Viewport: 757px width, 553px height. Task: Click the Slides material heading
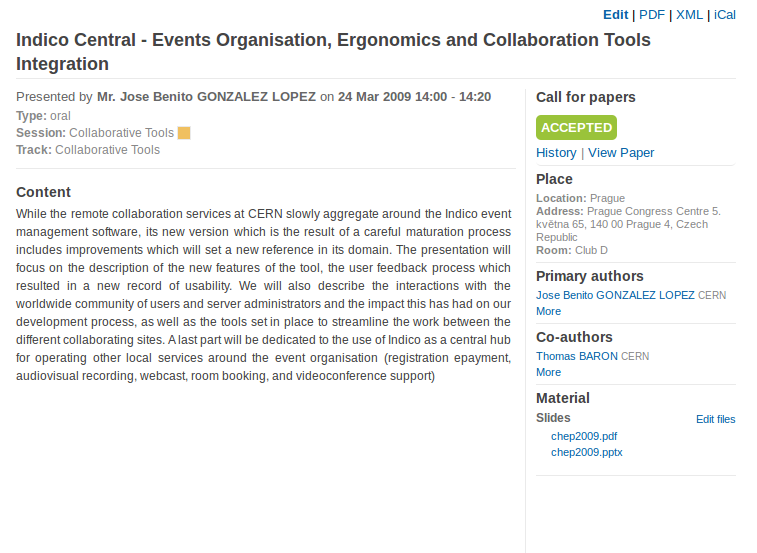(553, 418)
